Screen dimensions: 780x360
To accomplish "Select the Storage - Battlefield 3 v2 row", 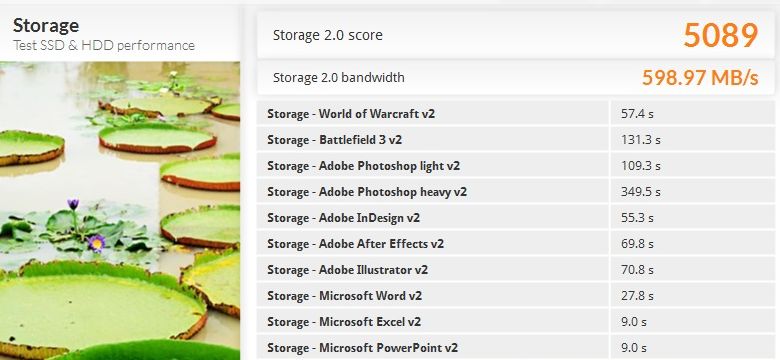I will [x=516, y=140].
